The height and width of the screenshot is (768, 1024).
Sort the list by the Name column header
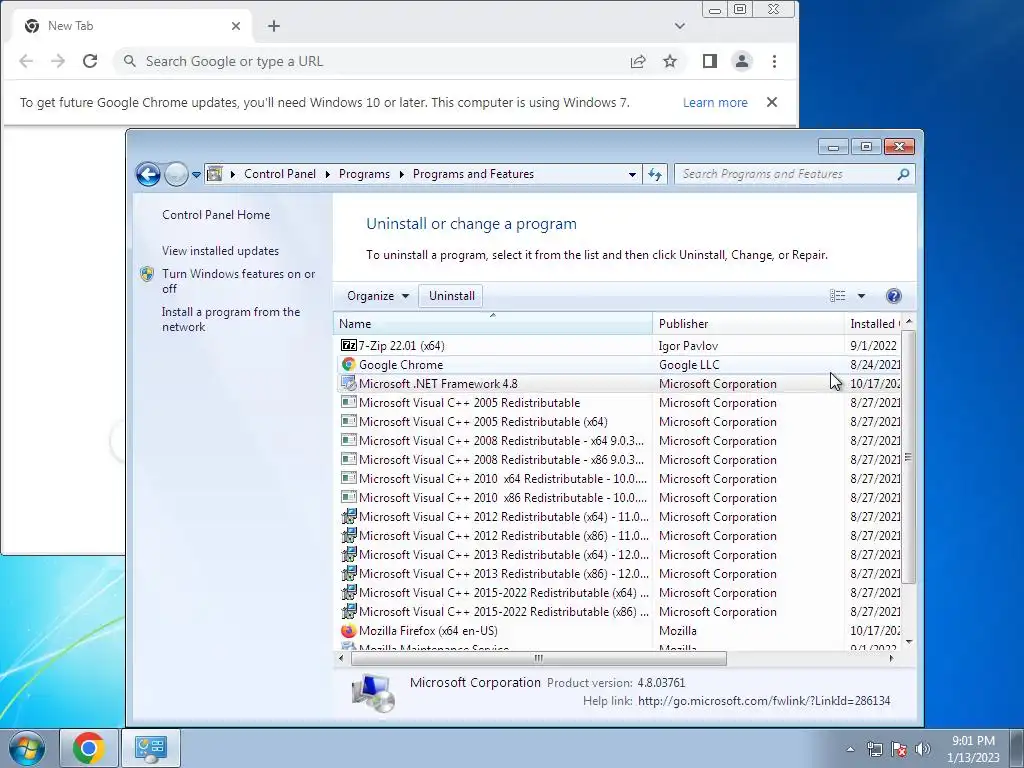[x=492, y=323]
